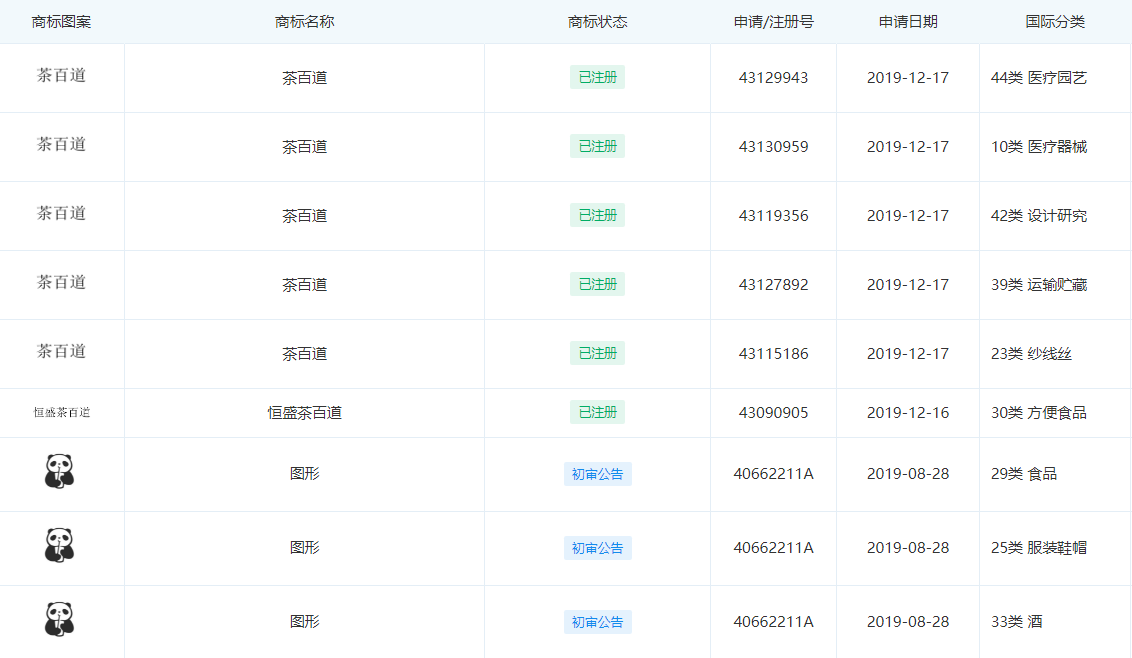
Task: Click 初审公告 badge in the 33类 酒 row
Action: (598, 622)
